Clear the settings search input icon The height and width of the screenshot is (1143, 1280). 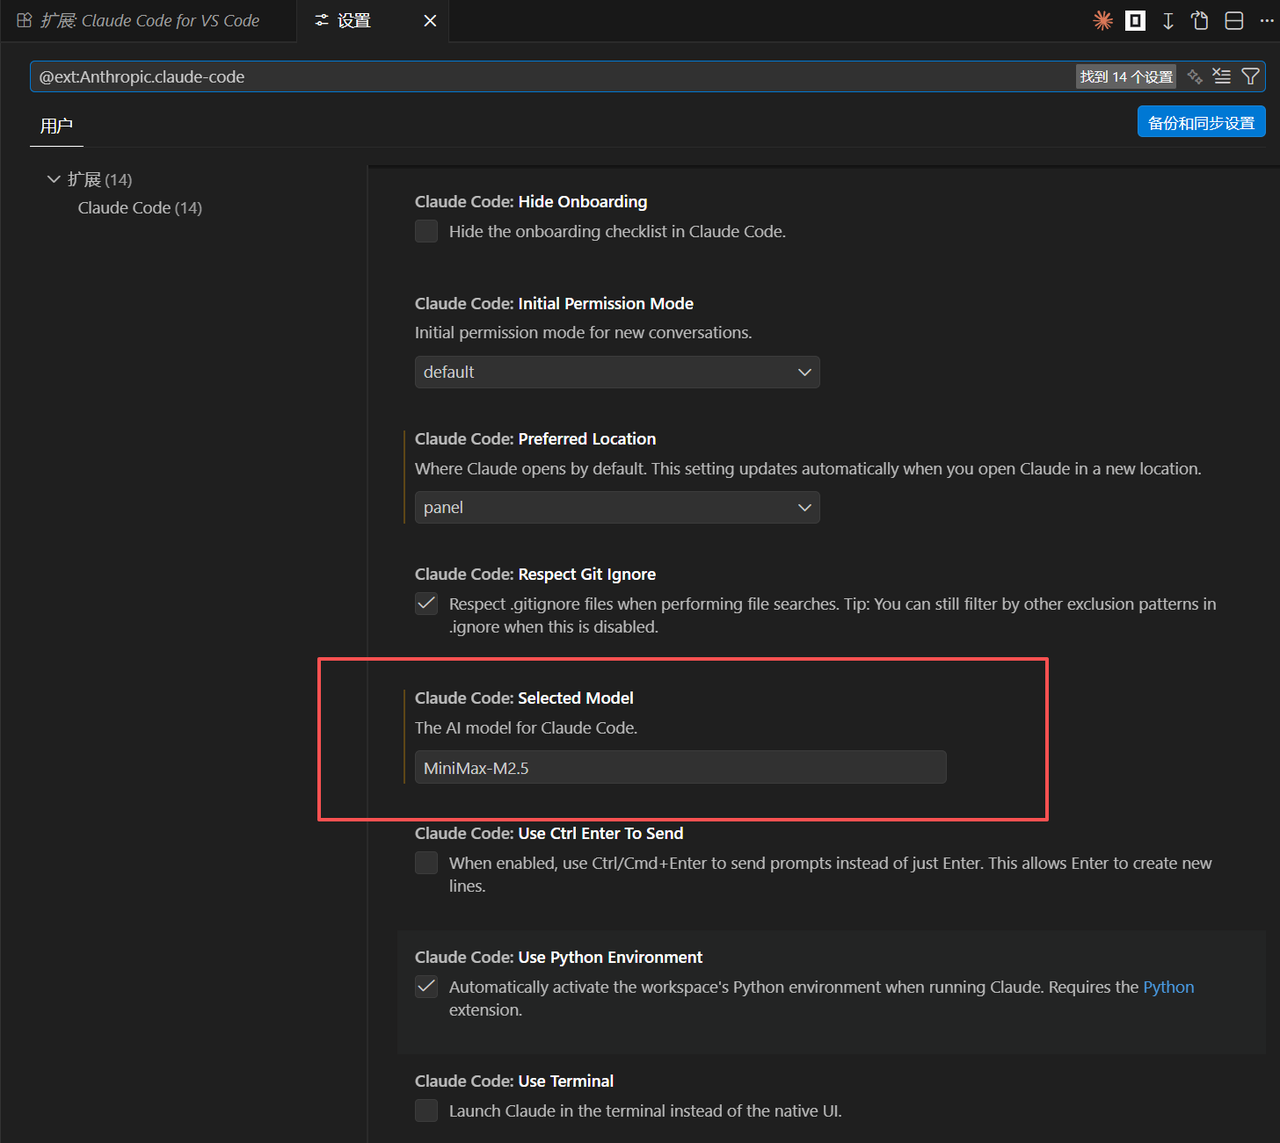1222,76
